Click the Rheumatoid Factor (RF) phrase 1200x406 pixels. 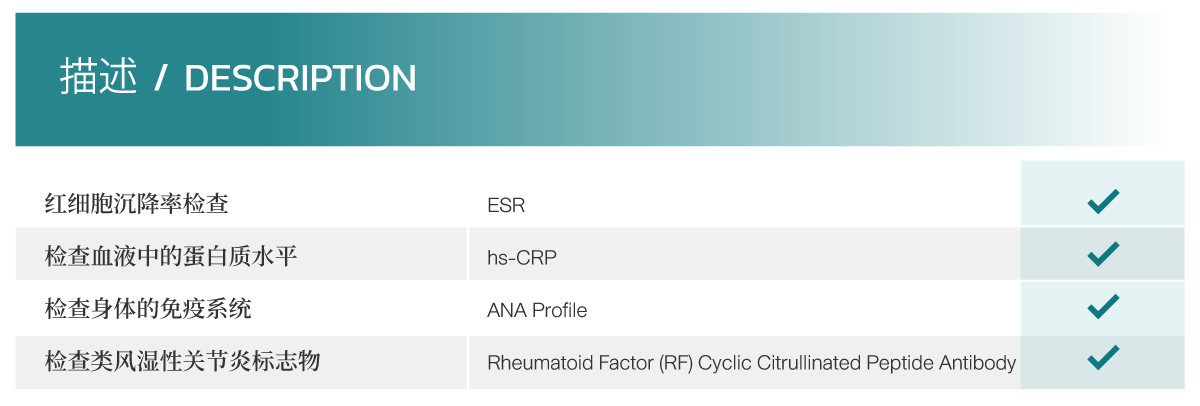coord(590,362)
